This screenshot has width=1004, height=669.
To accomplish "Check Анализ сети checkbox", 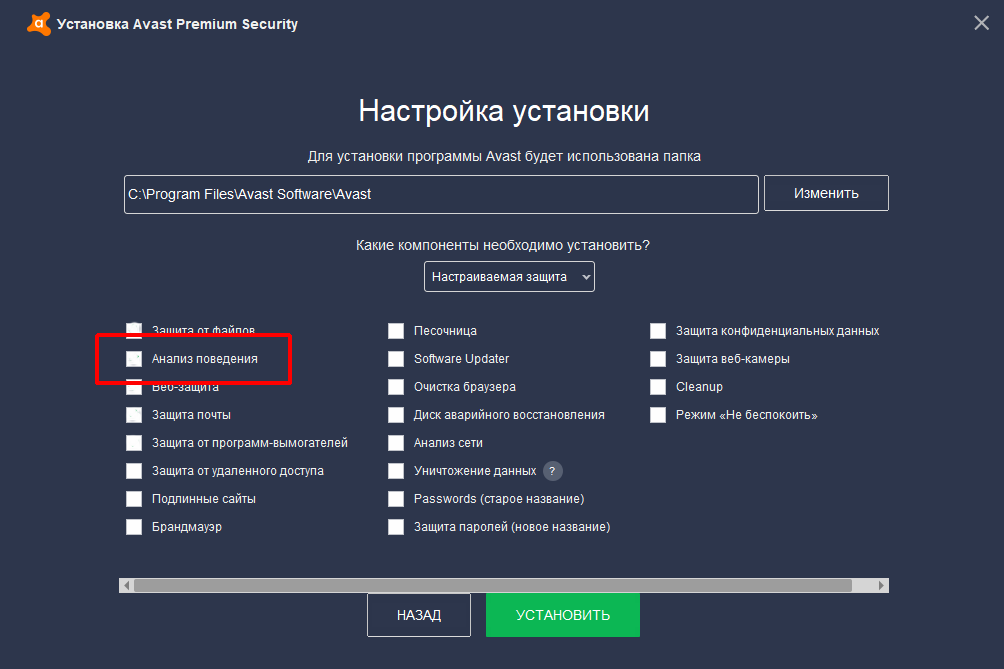I will point(396,443).
